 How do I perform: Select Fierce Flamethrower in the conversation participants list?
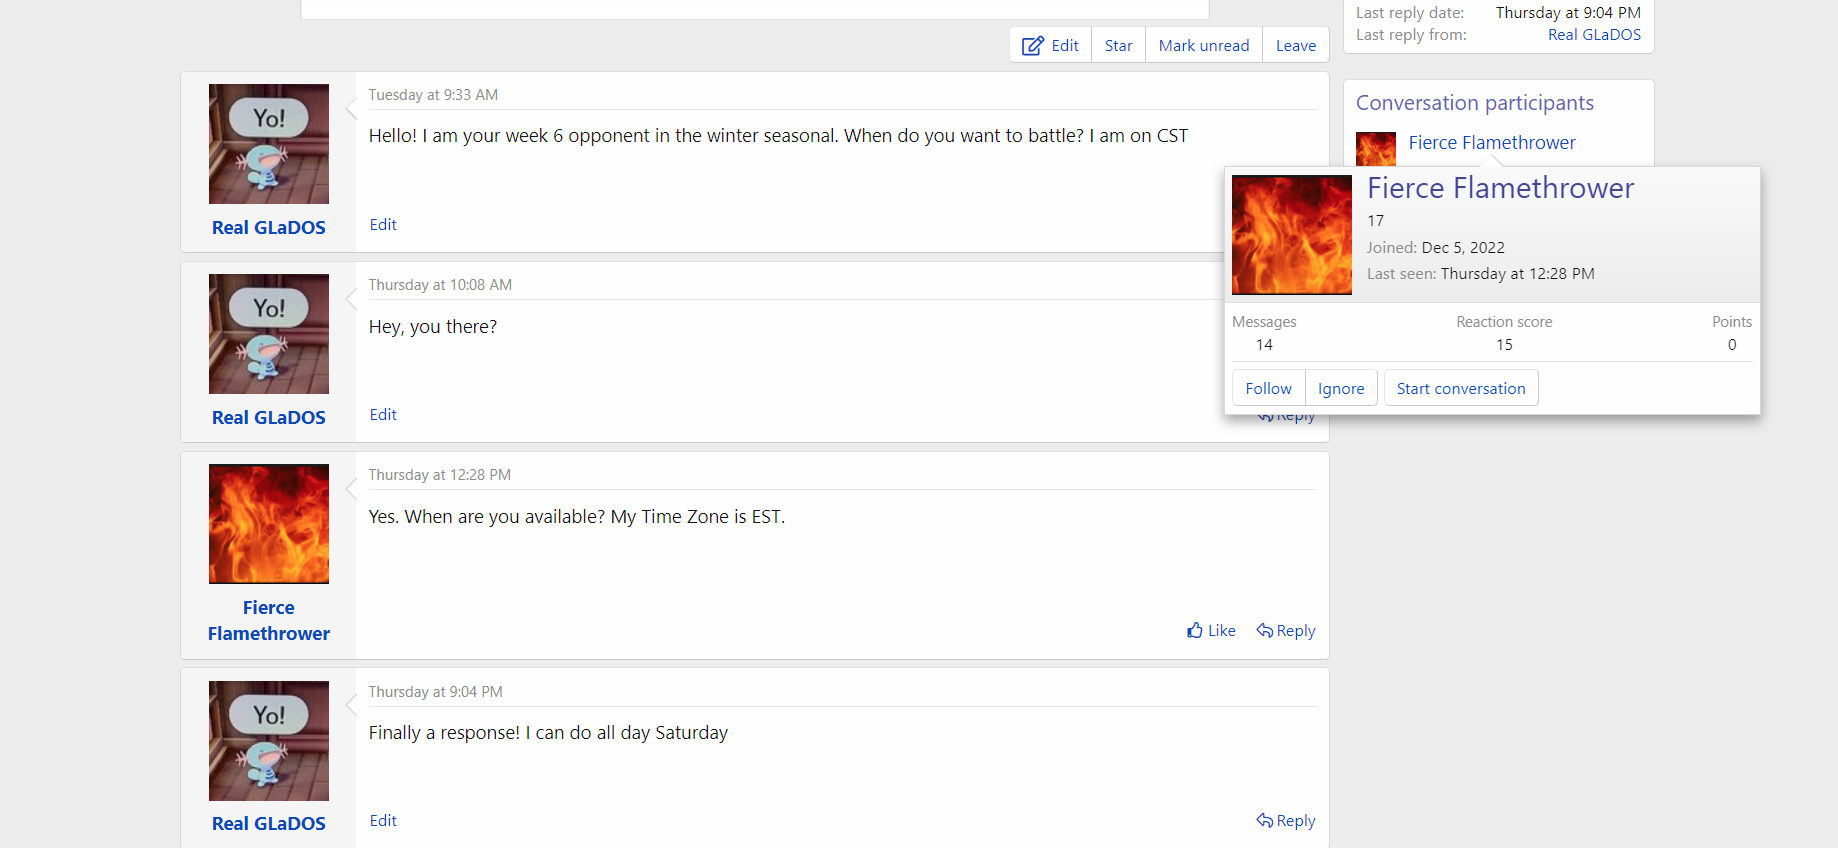(x=1491, y=143)
